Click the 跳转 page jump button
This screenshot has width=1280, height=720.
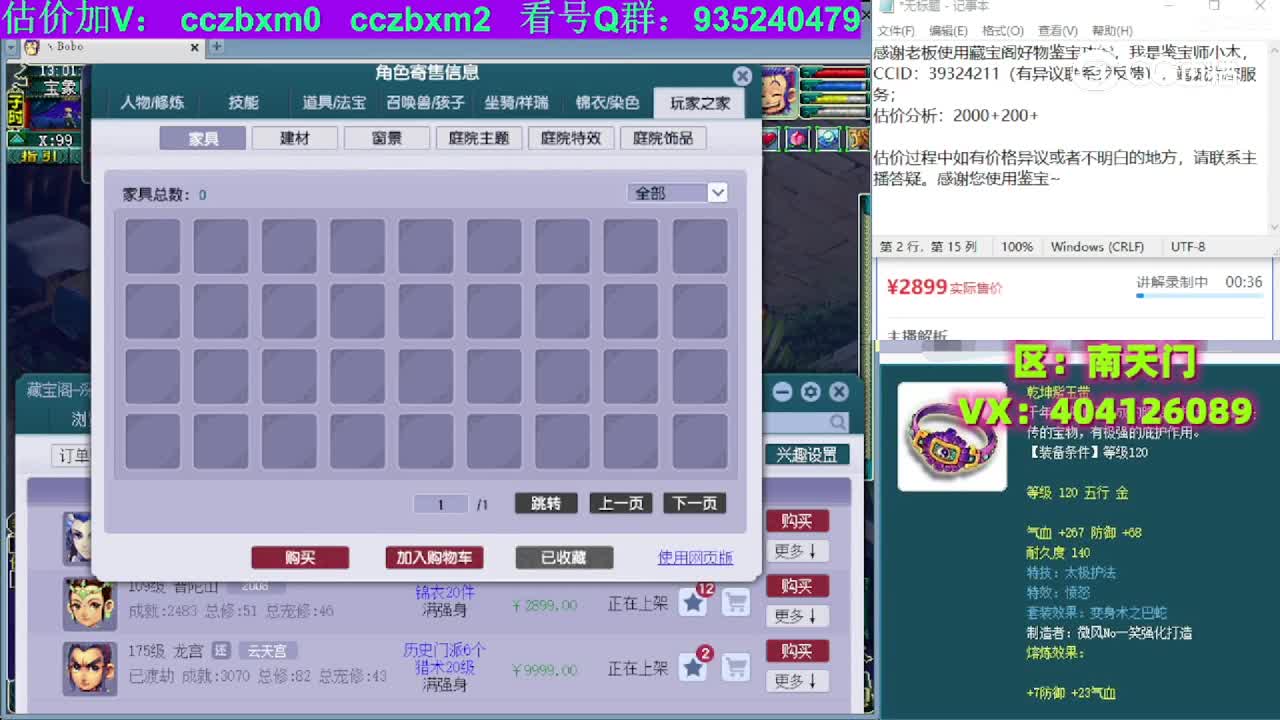pos(546,504)
